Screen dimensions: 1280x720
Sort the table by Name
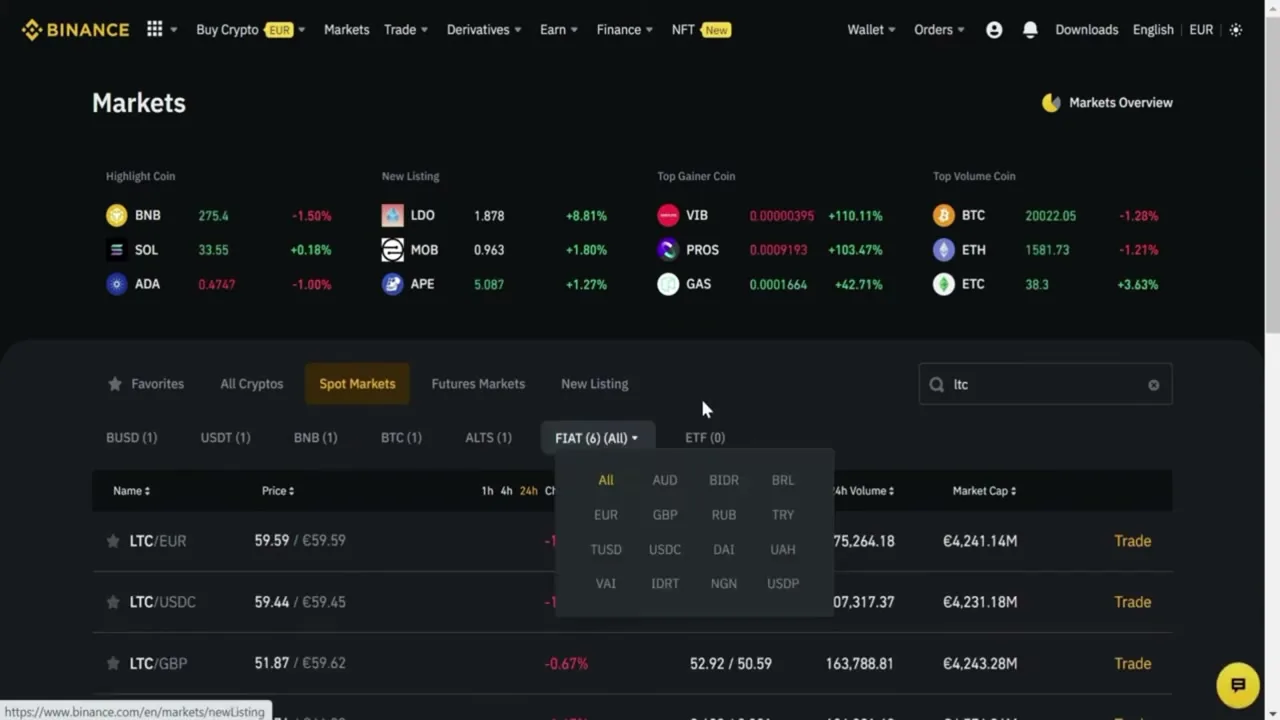(x=131, y=491)
